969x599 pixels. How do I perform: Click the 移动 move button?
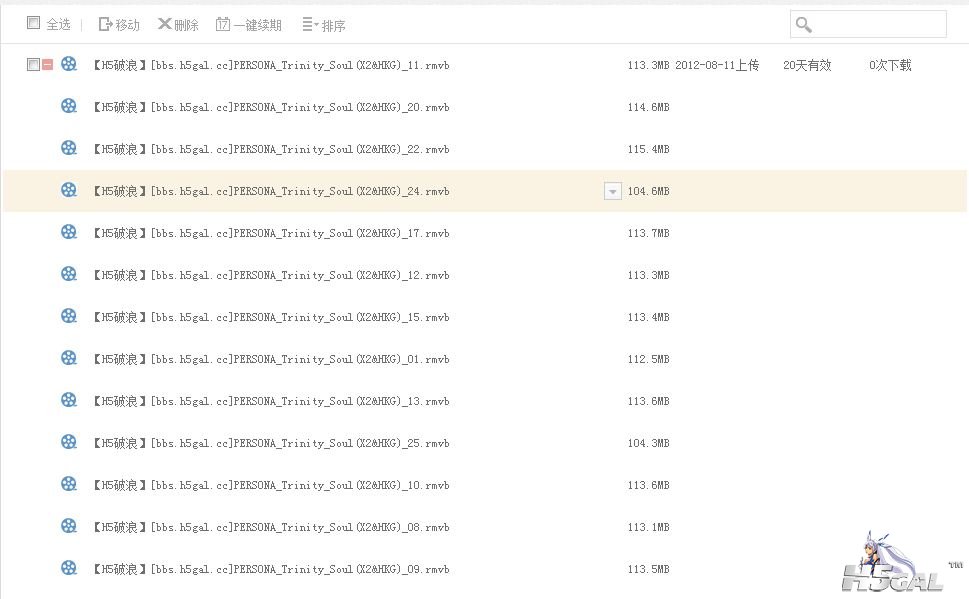[x=119, y=24]
